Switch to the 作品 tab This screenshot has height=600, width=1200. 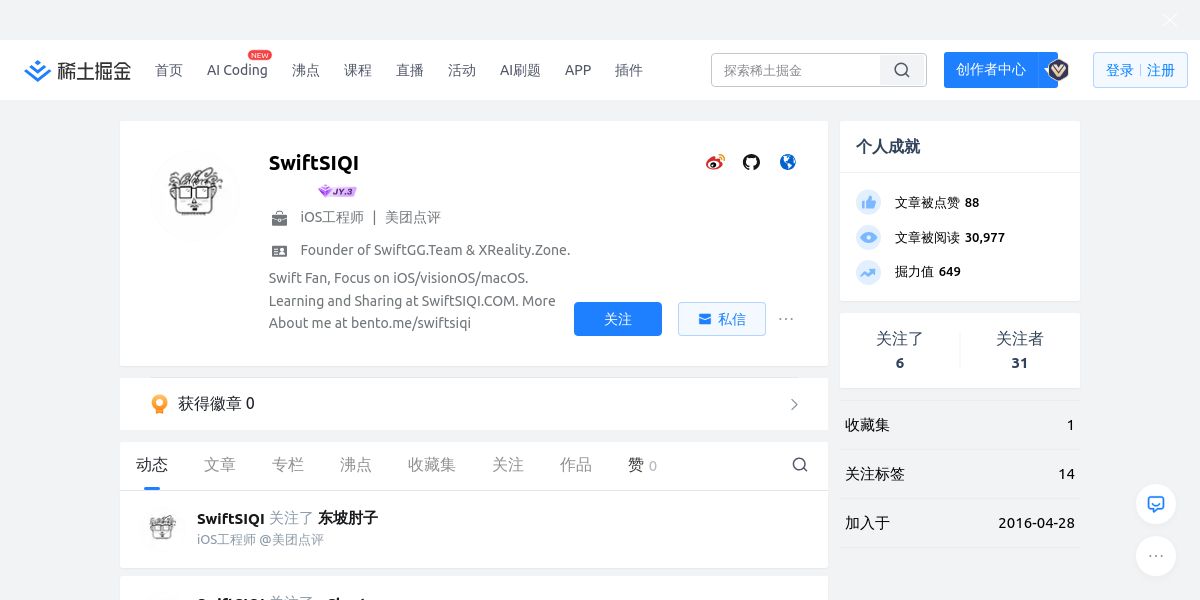576,465
